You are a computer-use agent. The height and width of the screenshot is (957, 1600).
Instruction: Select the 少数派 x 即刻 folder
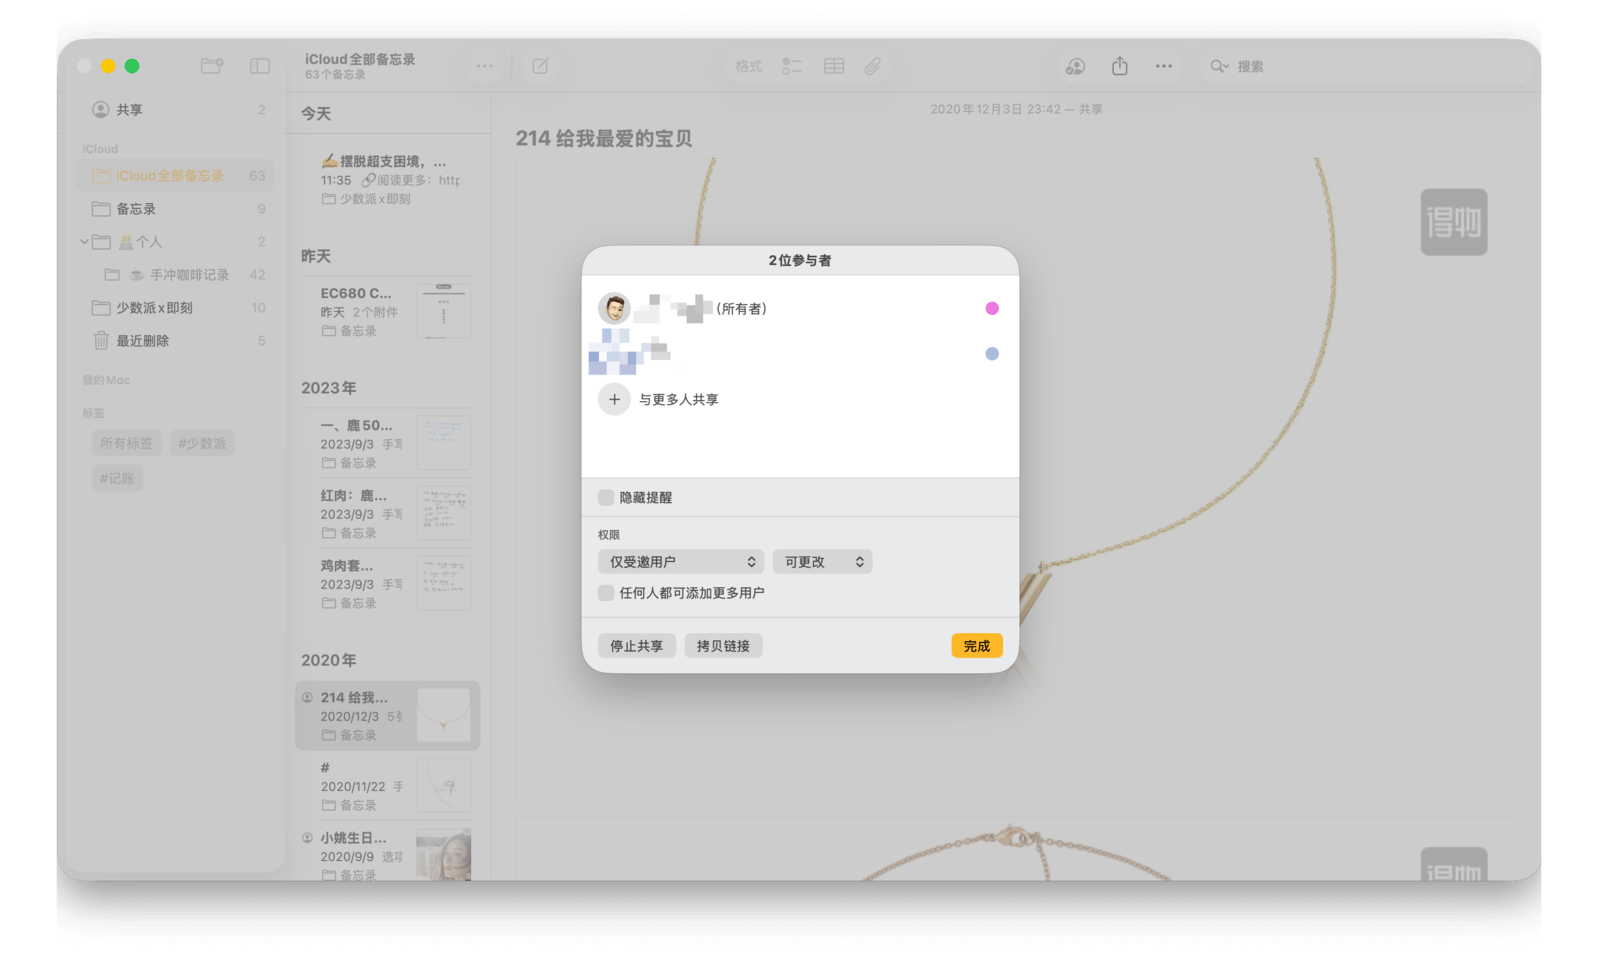click(x=154, y=308)
